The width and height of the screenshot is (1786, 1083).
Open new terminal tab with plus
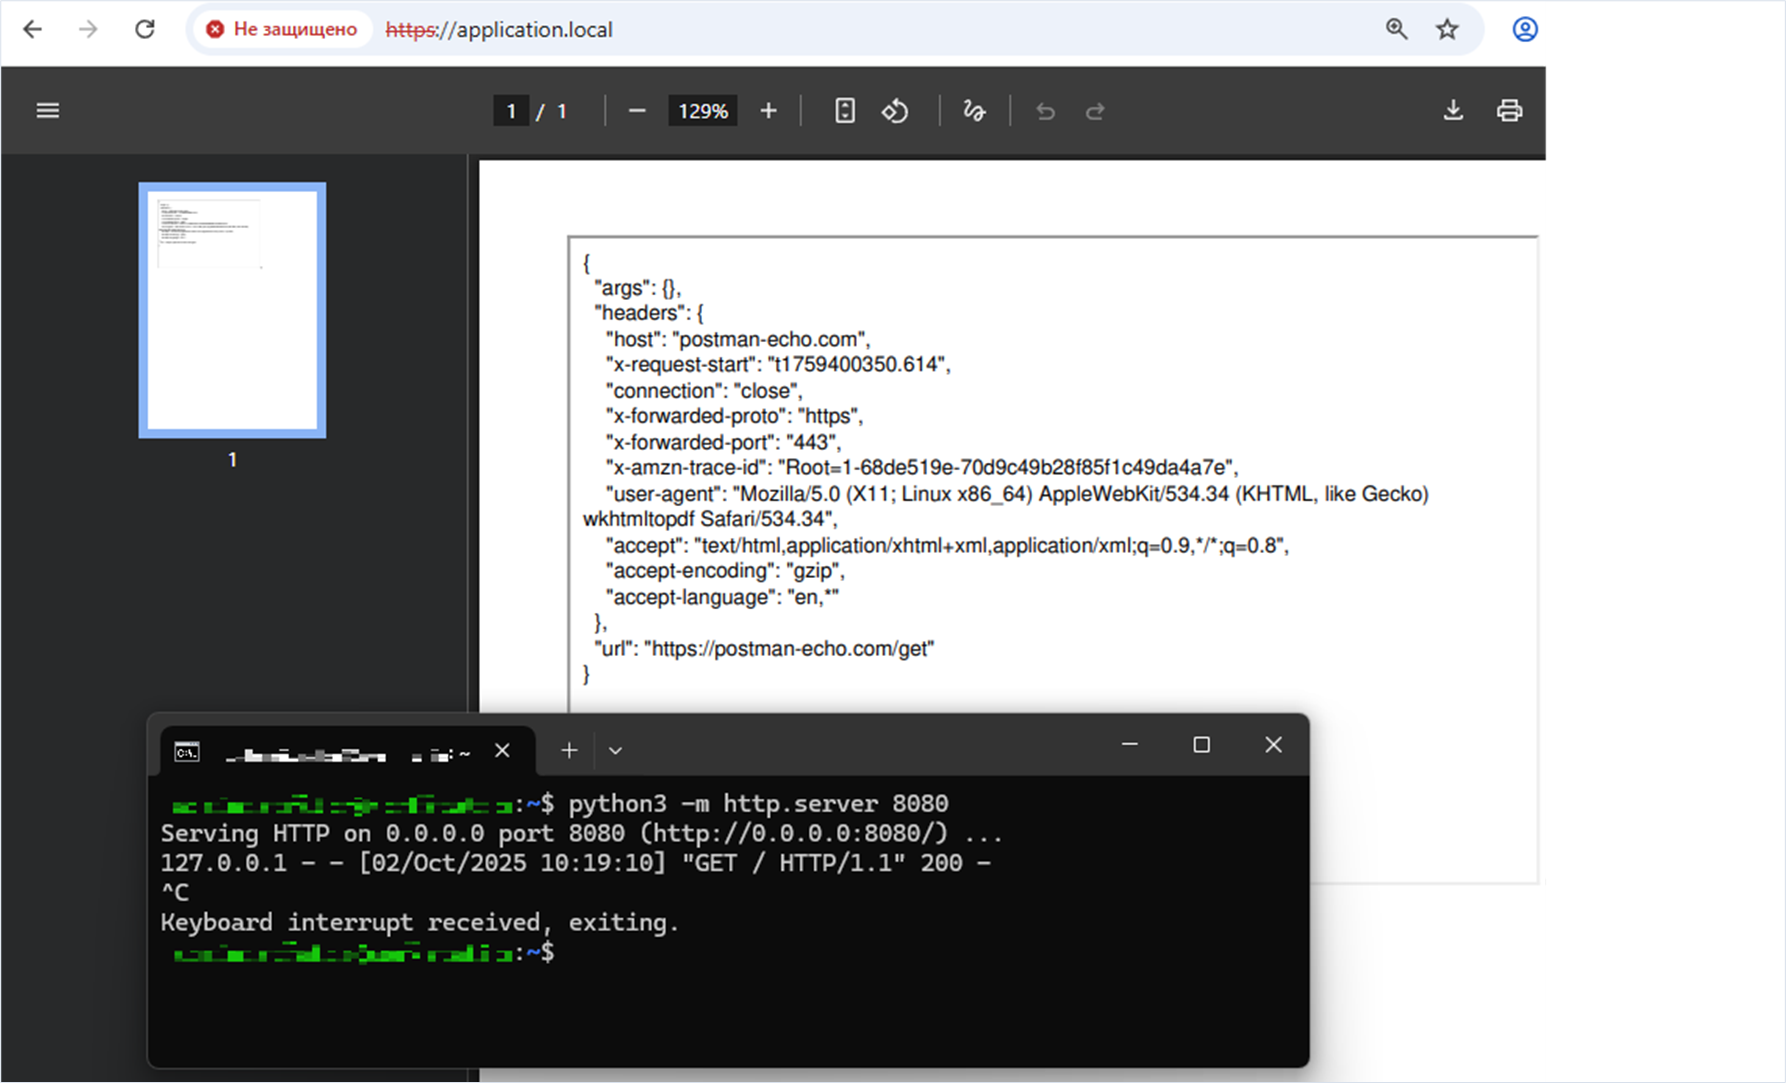569,750
